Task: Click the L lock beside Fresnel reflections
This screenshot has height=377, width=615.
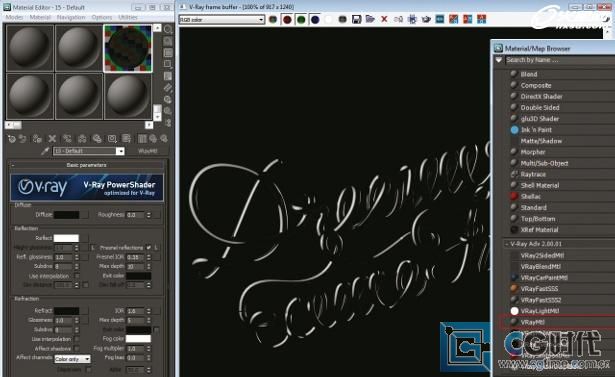Action: pyautogui.click(x=156, y=248)
